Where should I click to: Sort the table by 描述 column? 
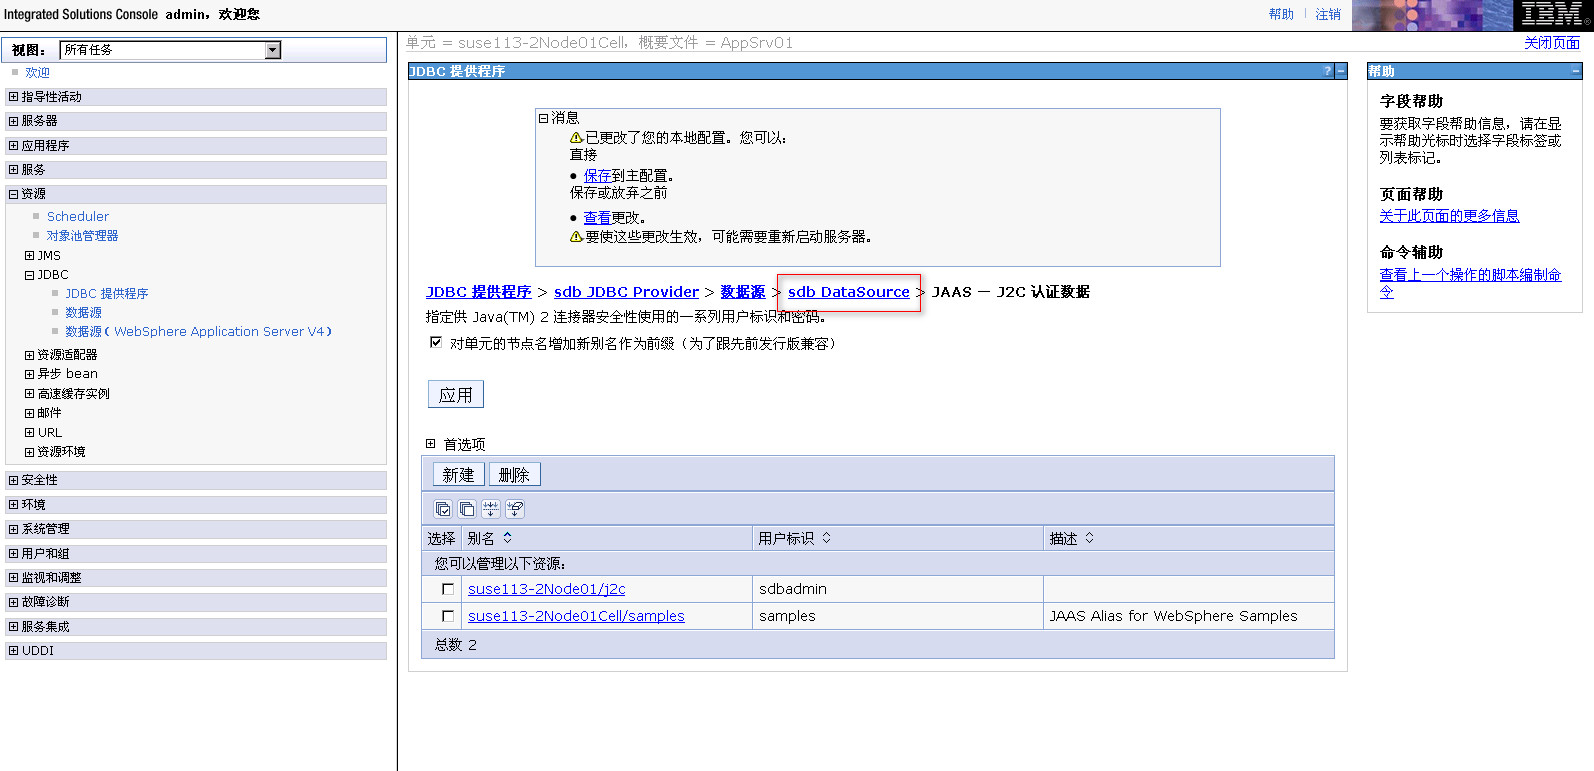point(1090,538)
